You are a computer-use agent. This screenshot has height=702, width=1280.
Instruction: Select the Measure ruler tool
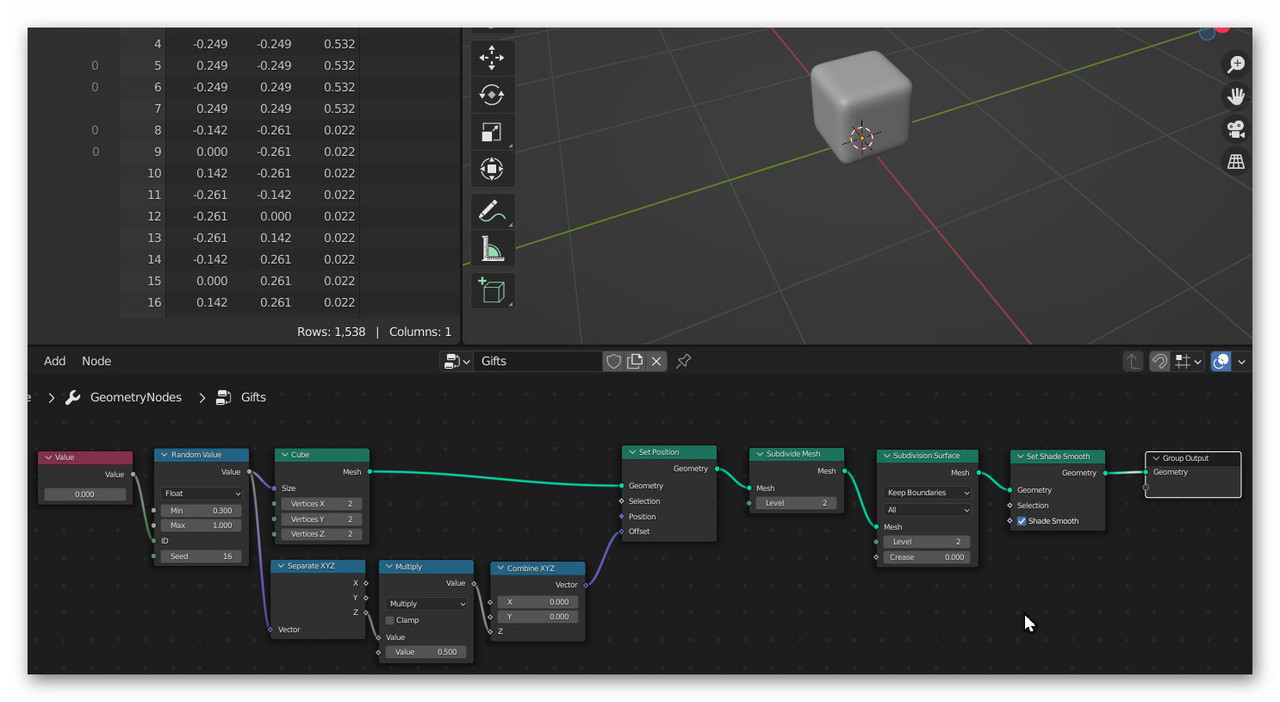coord(492,249)
